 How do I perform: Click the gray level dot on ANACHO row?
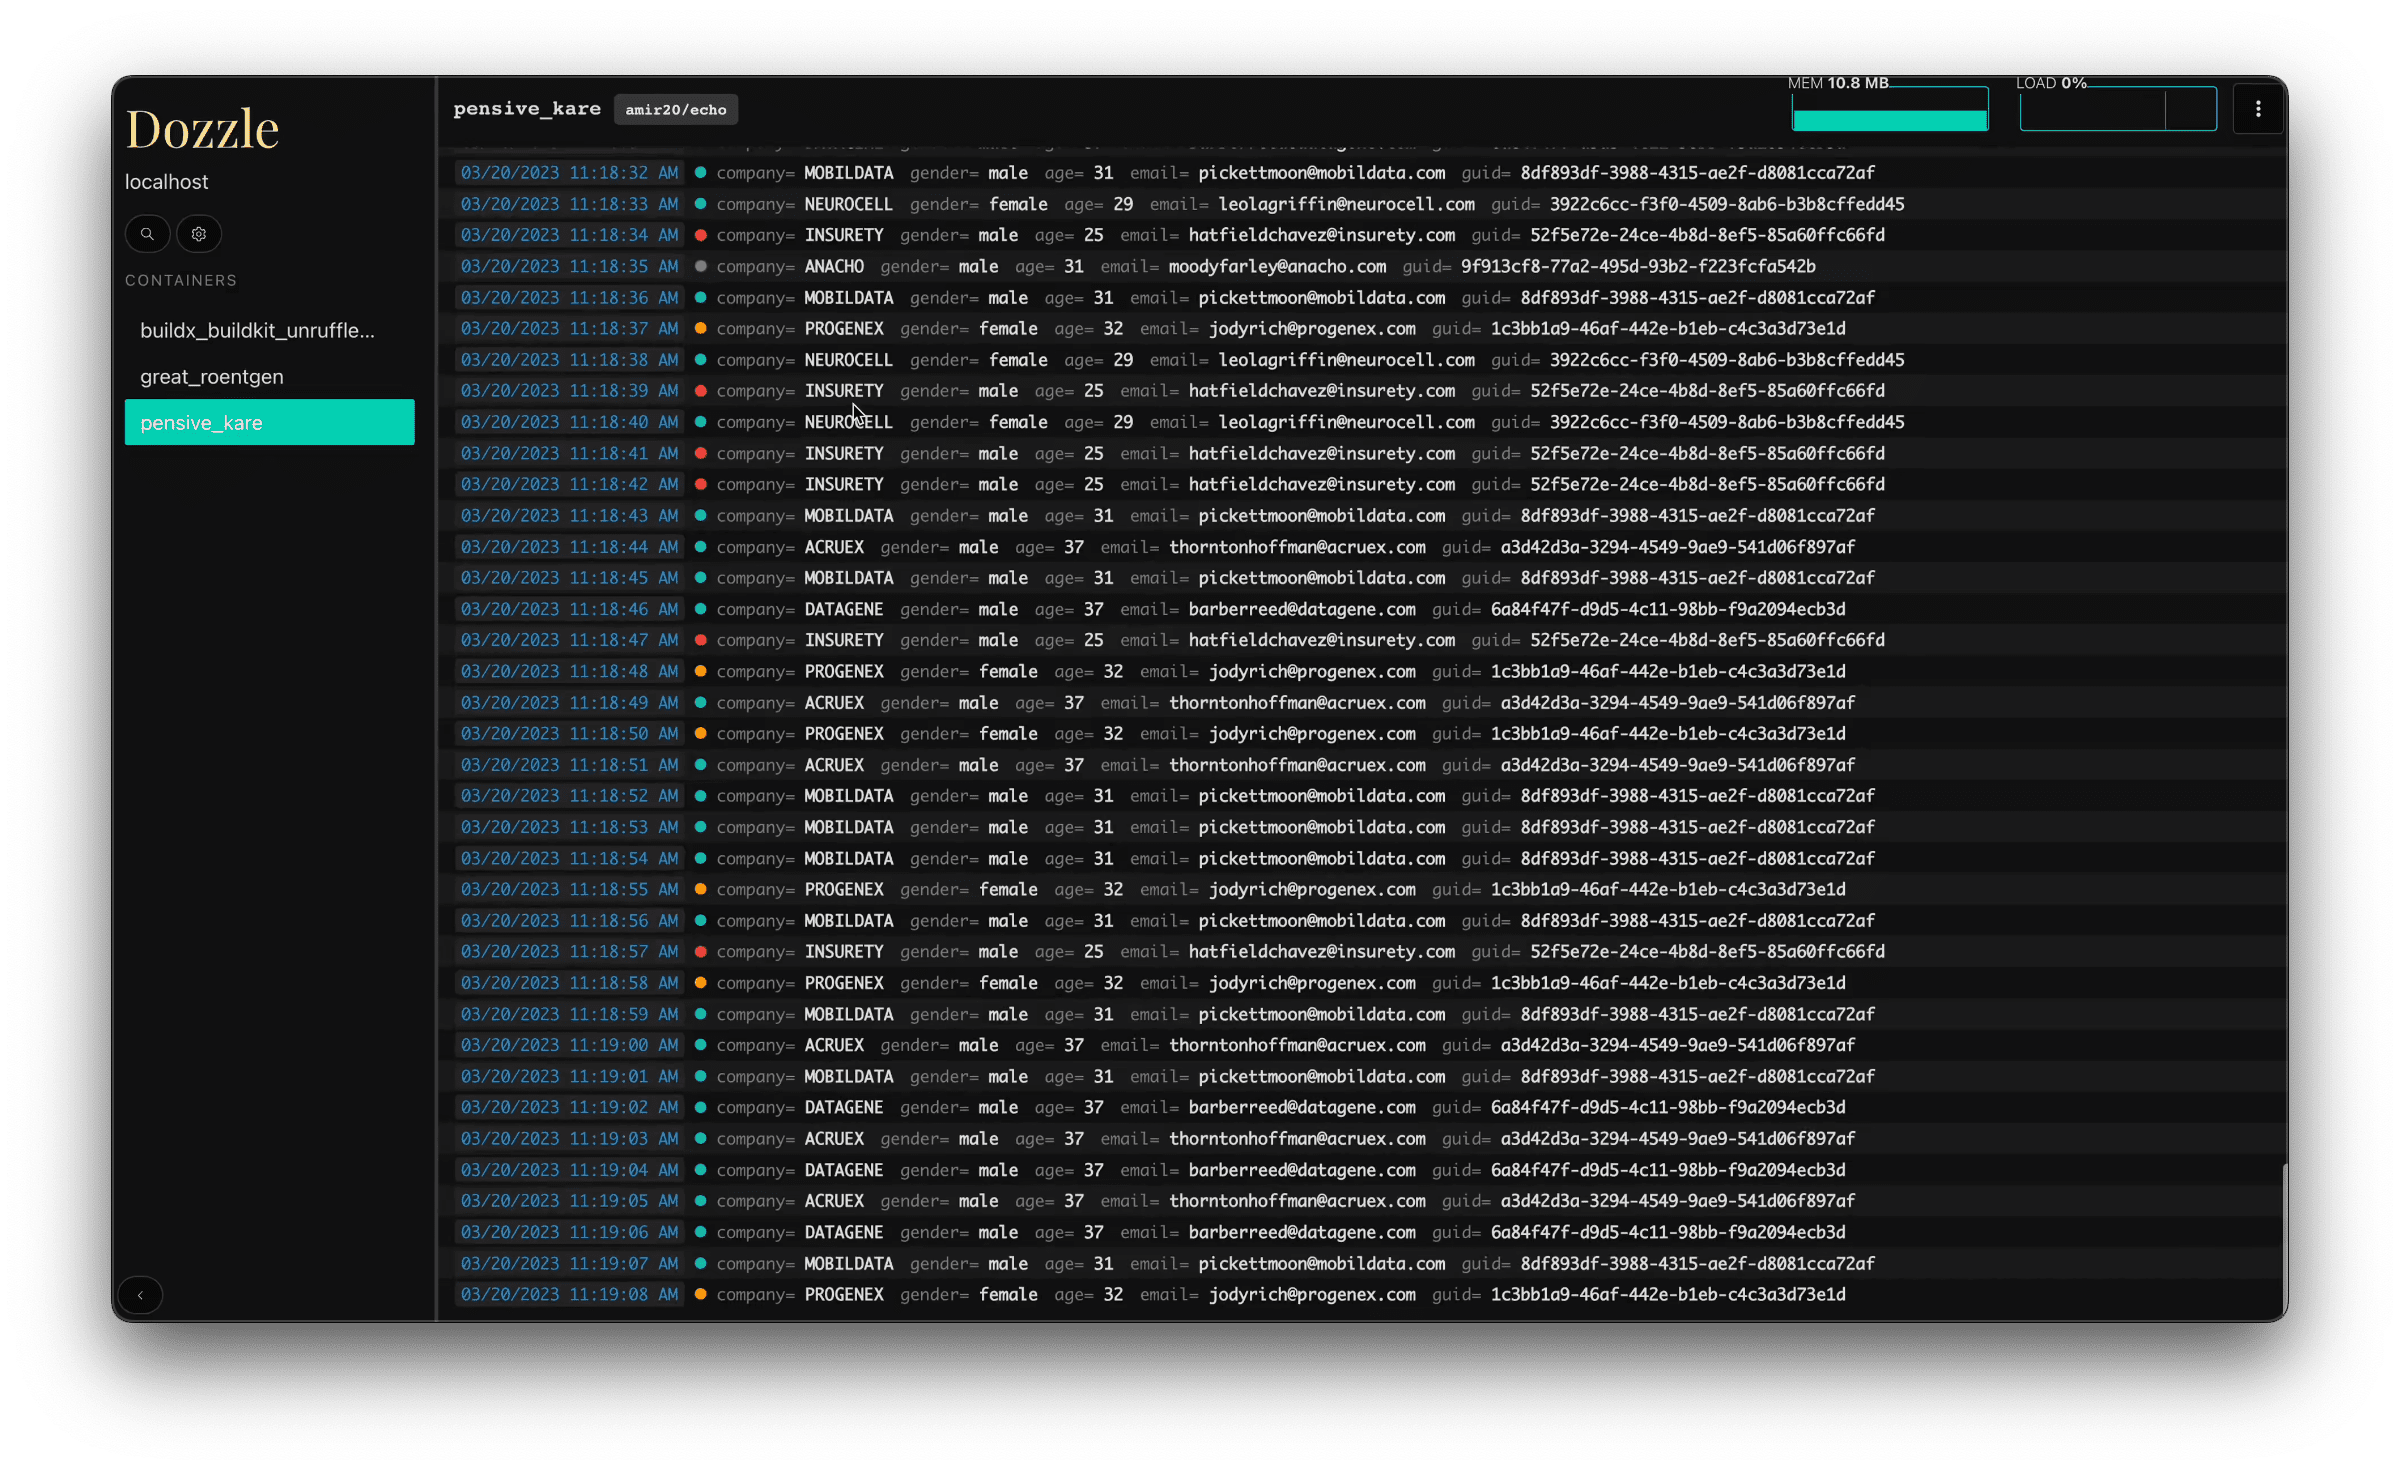pos(701,266)
